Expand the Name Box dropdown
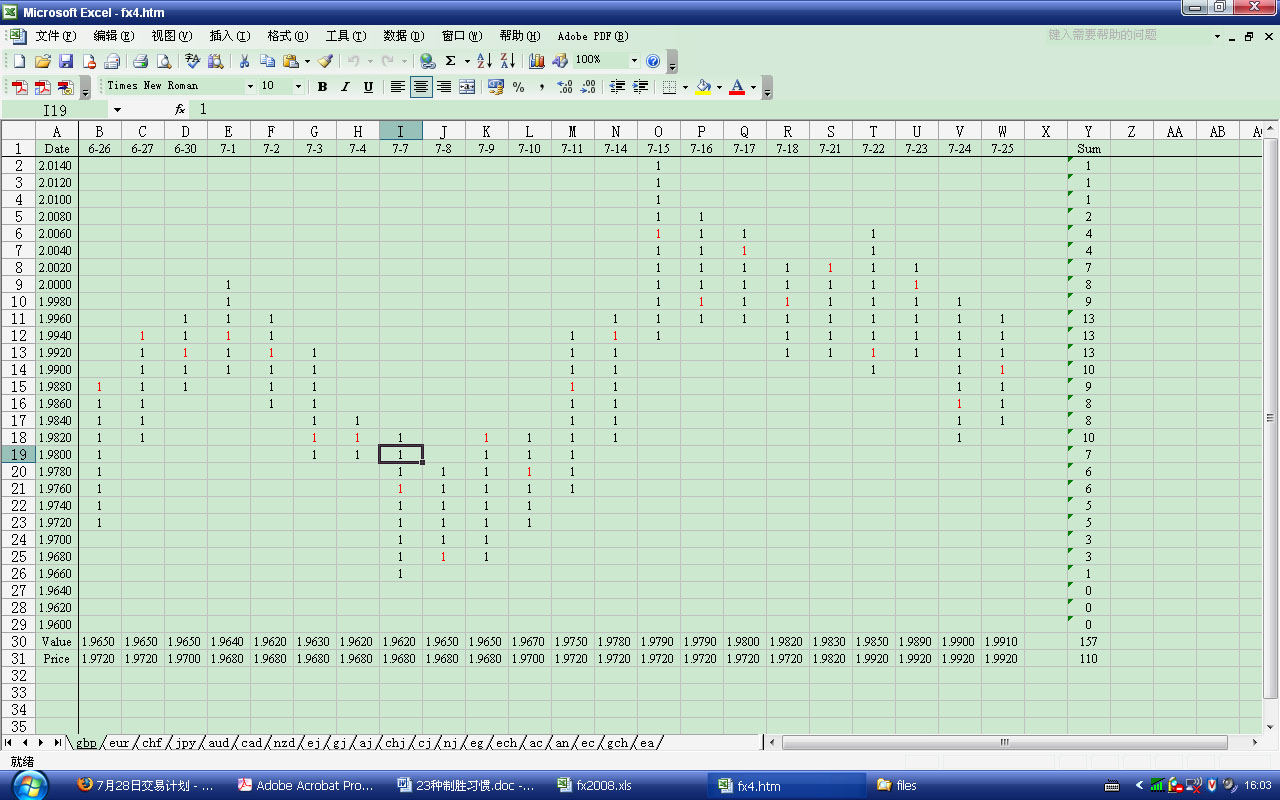Screen dimensions: 1280x800 click(x=117, y=109)
